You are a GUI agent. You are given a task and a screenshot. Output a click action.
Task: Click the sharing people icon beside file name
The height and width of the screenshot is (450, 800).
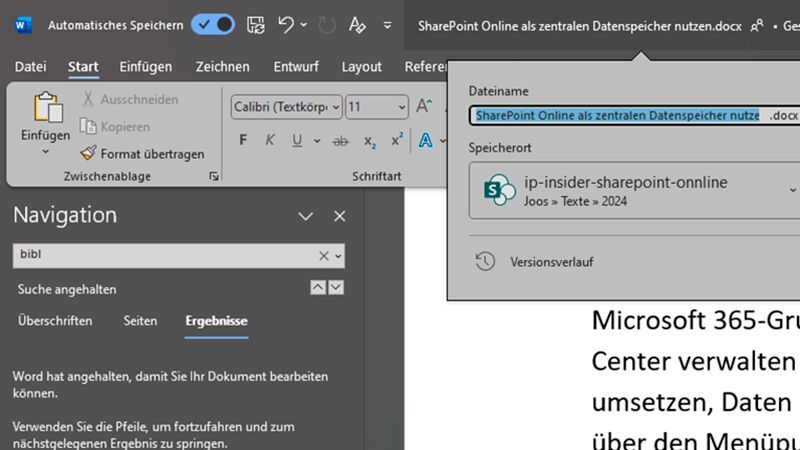point(757,26)
